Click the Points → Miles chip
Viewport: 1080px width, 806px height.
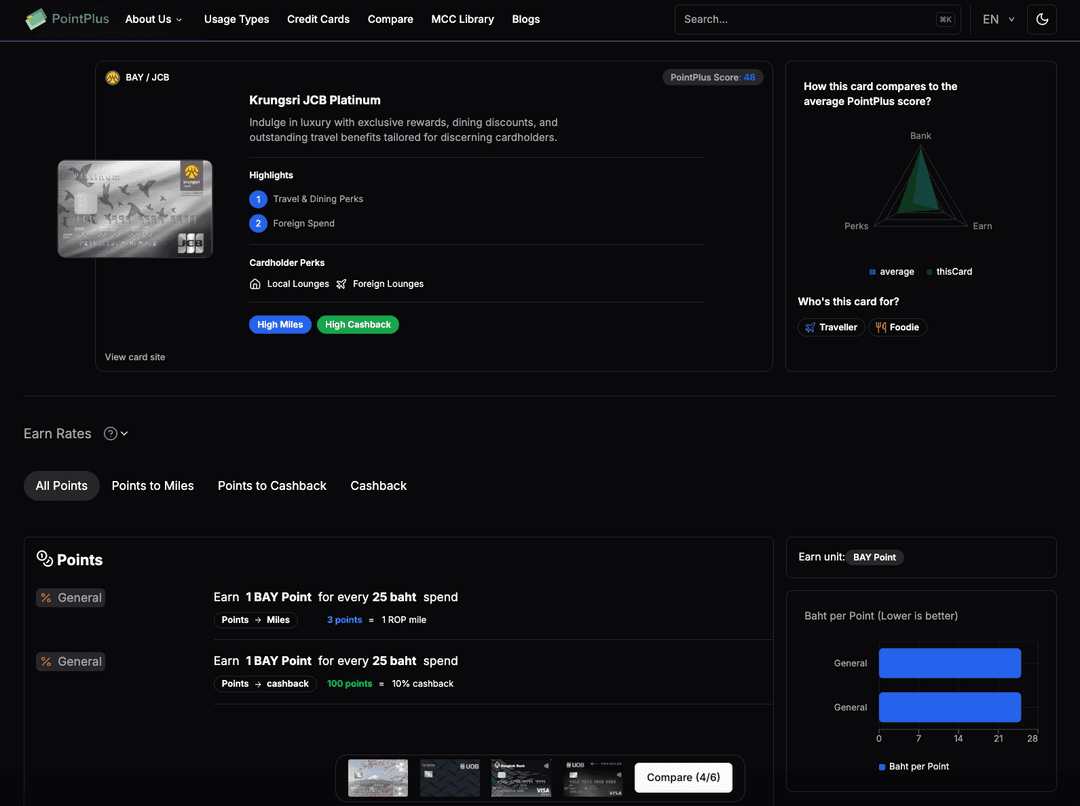click(x=256, y=620)
